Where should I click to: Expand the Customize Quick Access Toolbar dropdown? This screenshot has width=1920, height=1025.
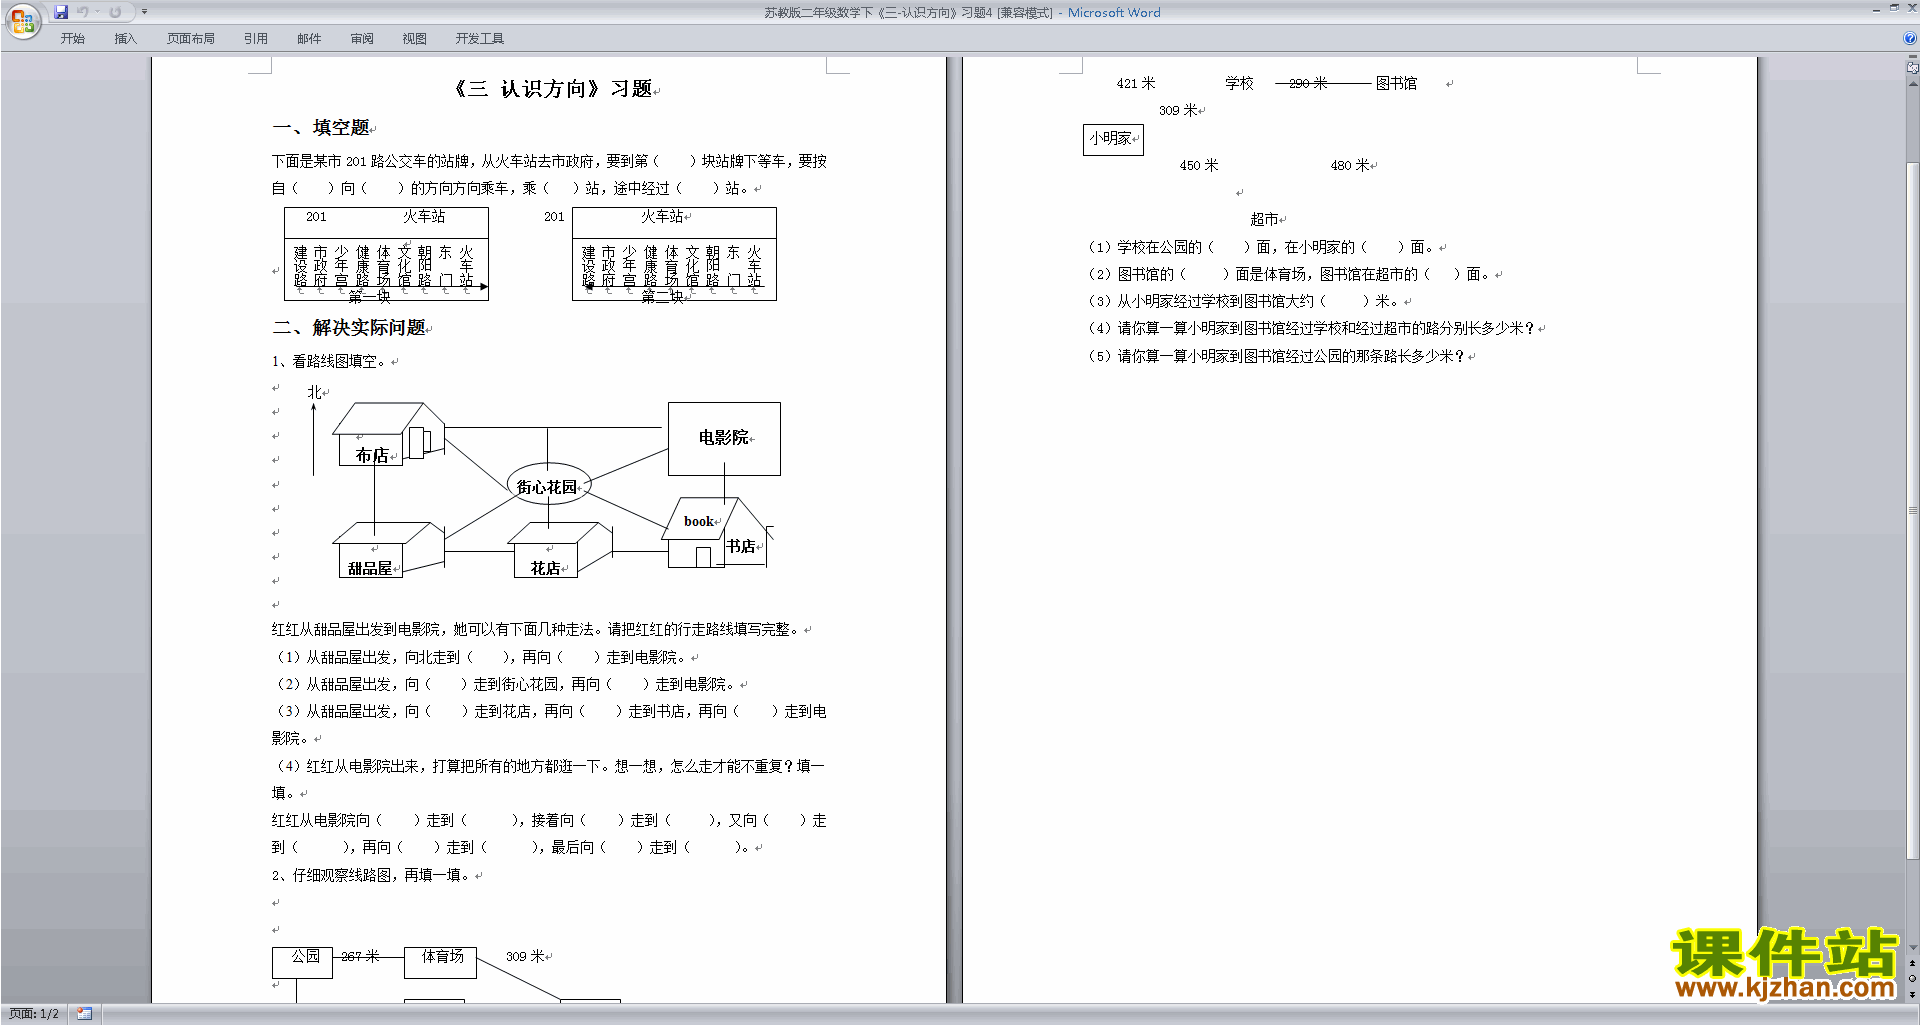click(144, 12)
